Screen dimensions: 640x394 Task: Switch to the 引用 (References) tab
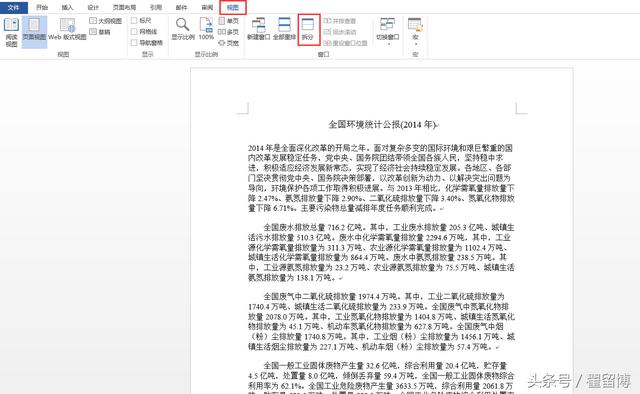click(x=156, y=7)
